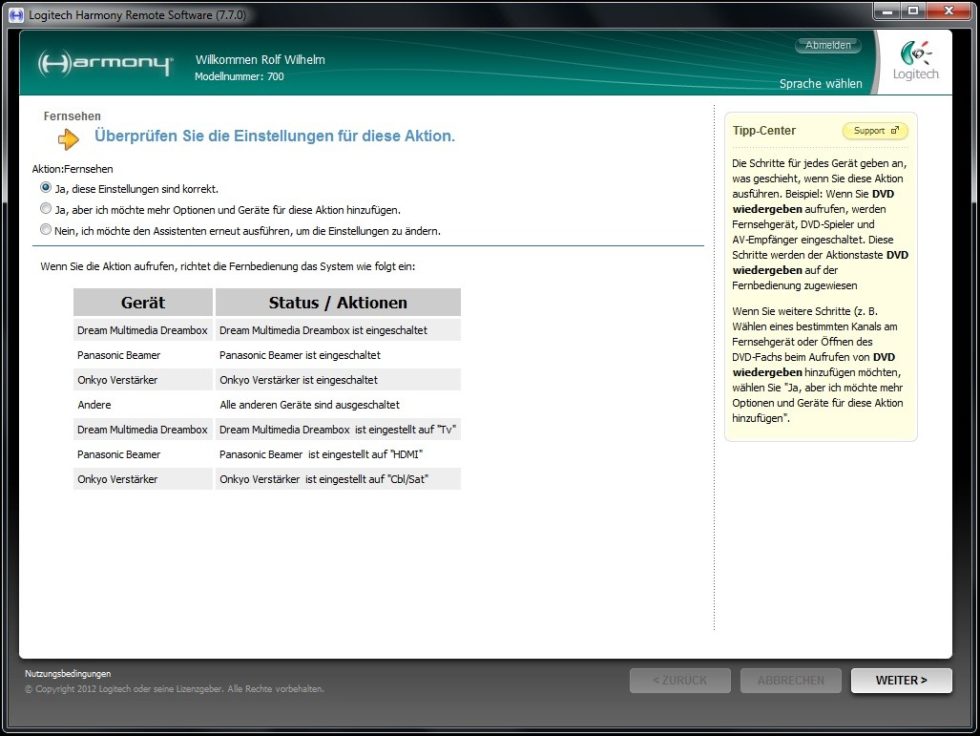
Task: Click 'Panasonic Beamer ist eingeschaltet' cell
Action: point(338,355)
